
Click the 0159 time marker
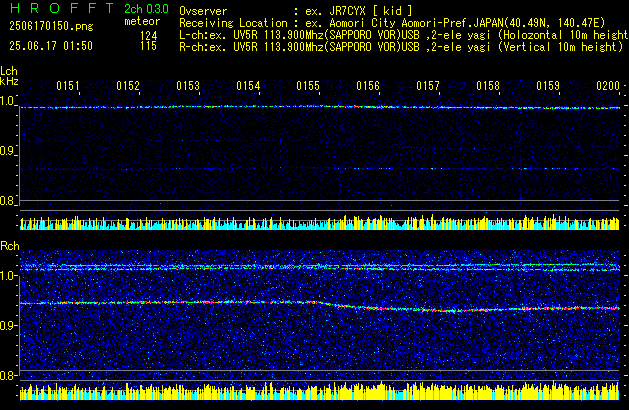point(548,86)
